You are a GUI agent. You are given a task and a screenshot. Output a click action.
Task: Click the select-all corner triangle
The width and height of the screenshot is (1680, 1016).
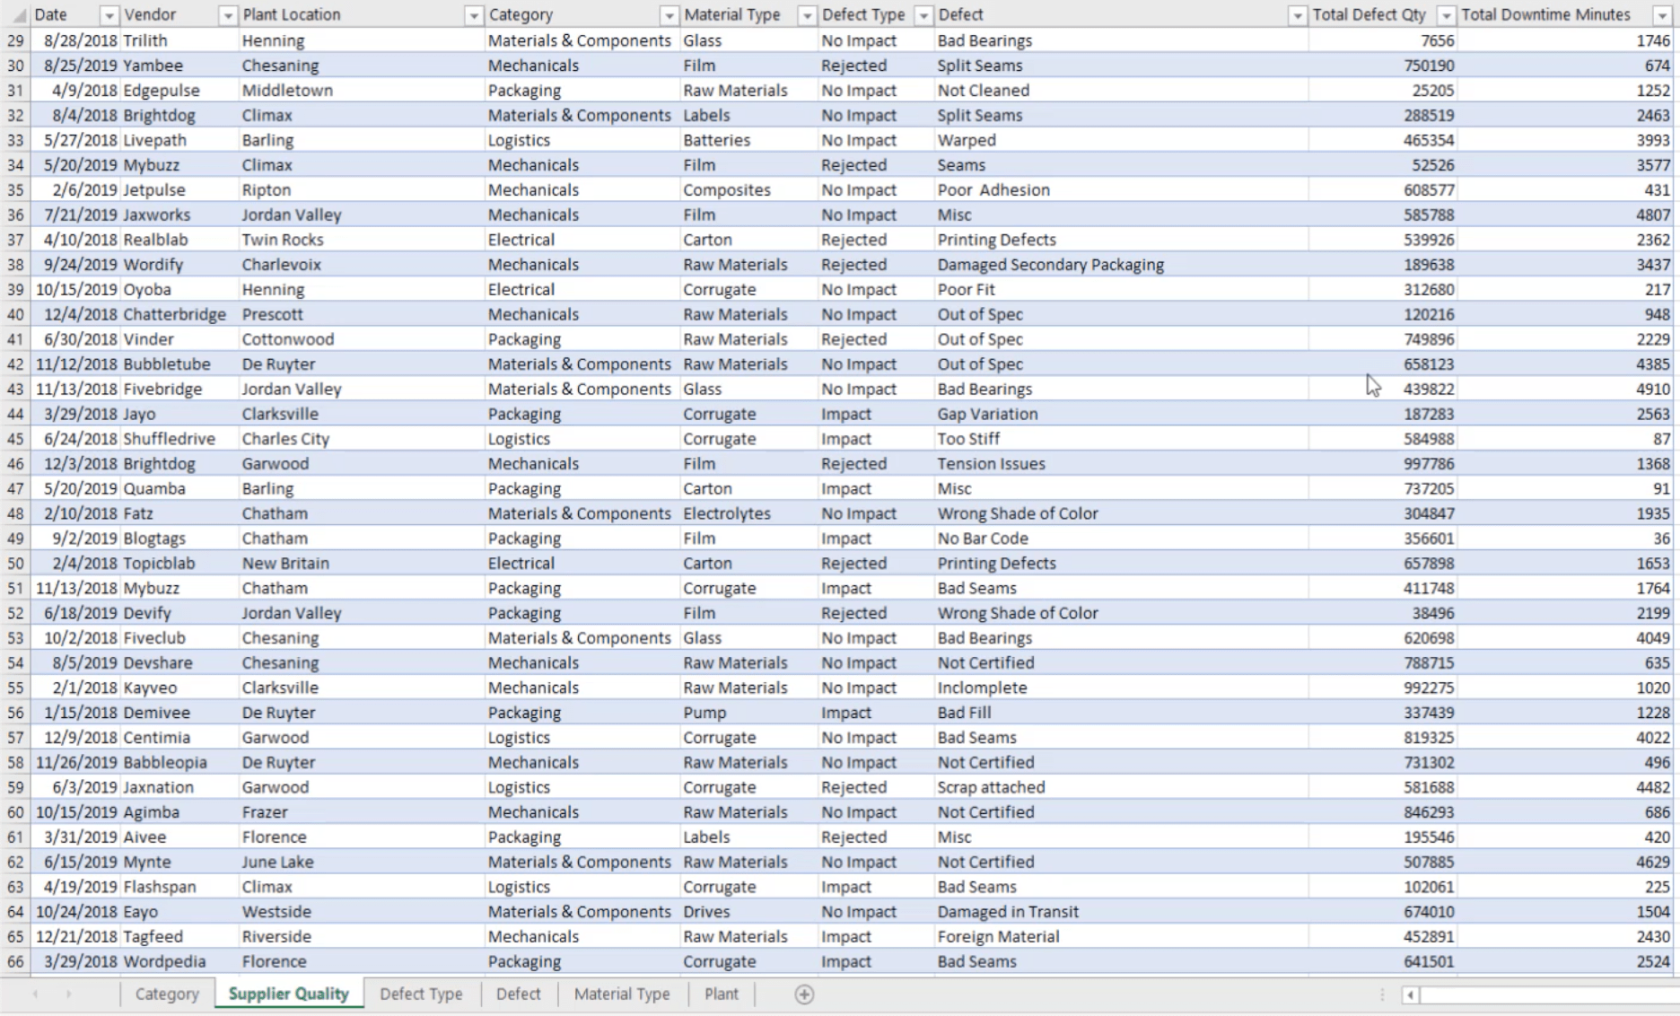point(19,15)
